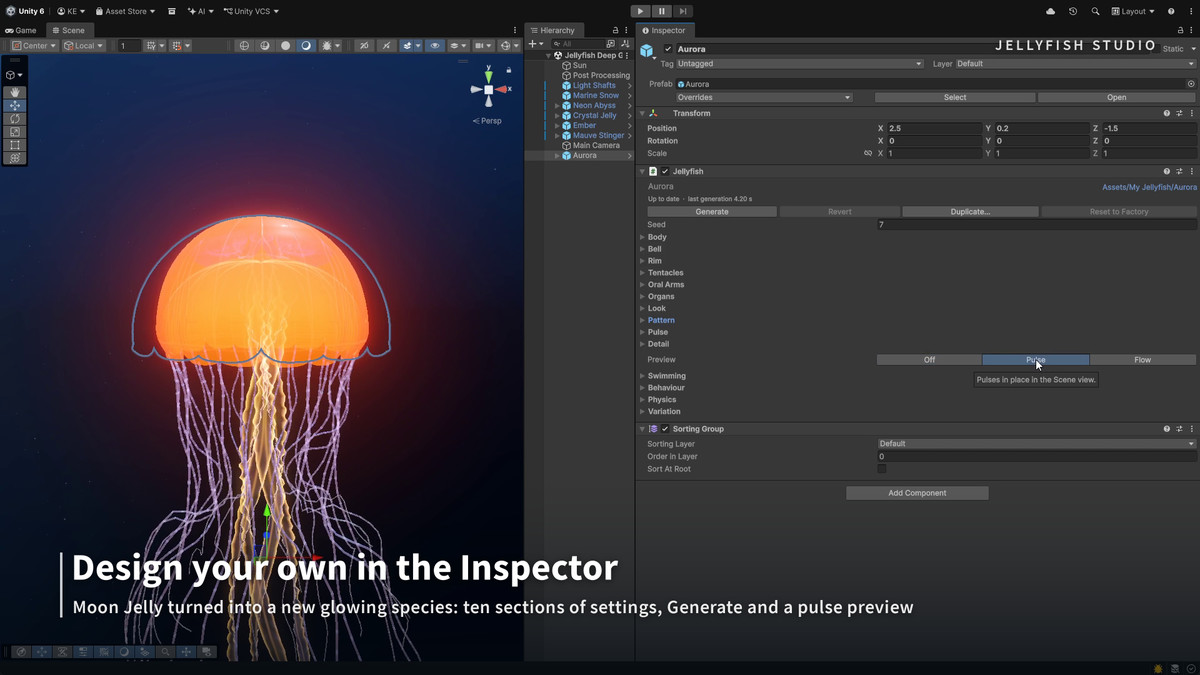
Task: Click the Hierarchy add plus button
Action: pyautogui.click(x=533, y=44)
